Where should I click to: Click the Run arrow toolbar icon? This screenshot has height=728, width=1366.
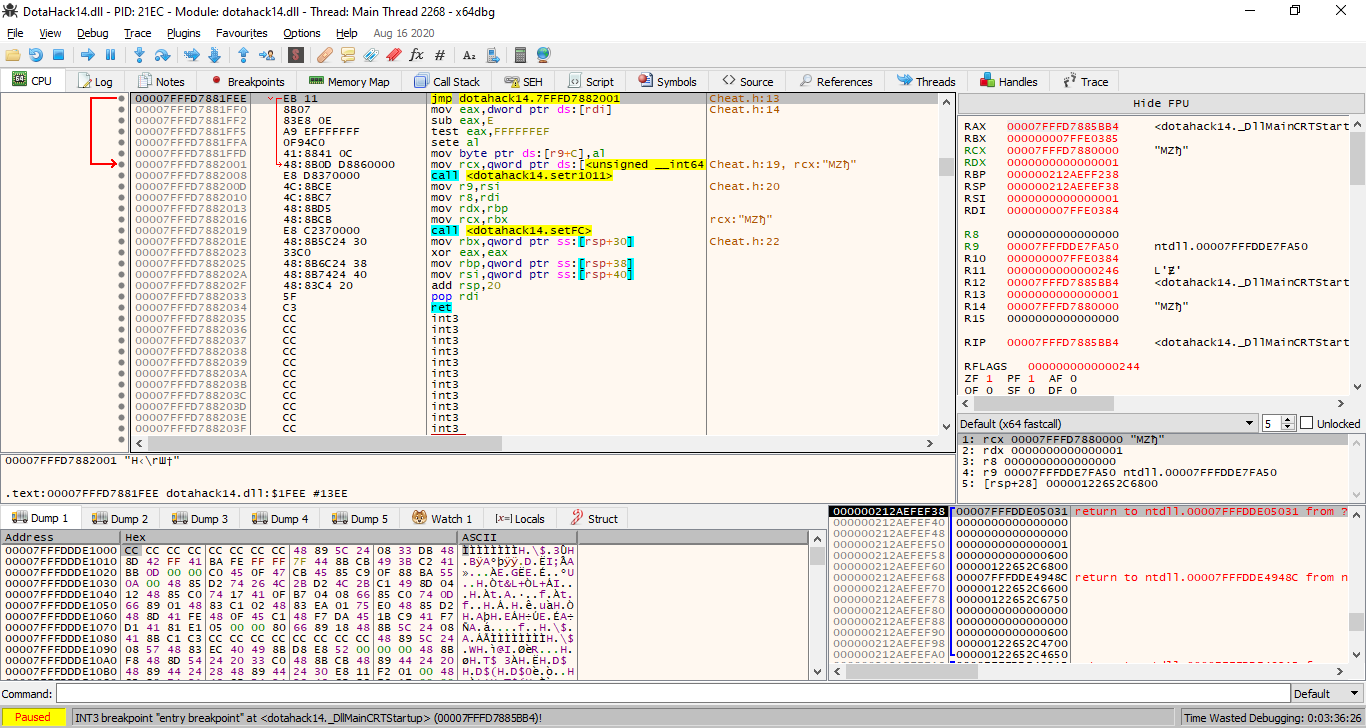(87, 55)
